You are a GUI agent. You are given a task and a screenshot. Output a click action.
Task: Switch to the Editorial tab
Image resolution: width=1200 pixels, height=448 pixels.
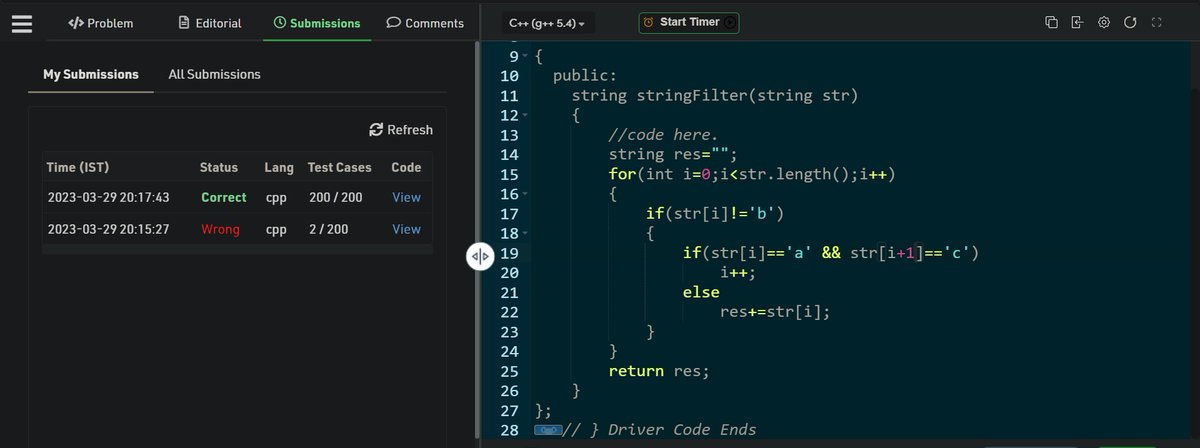tap(209, 23)
